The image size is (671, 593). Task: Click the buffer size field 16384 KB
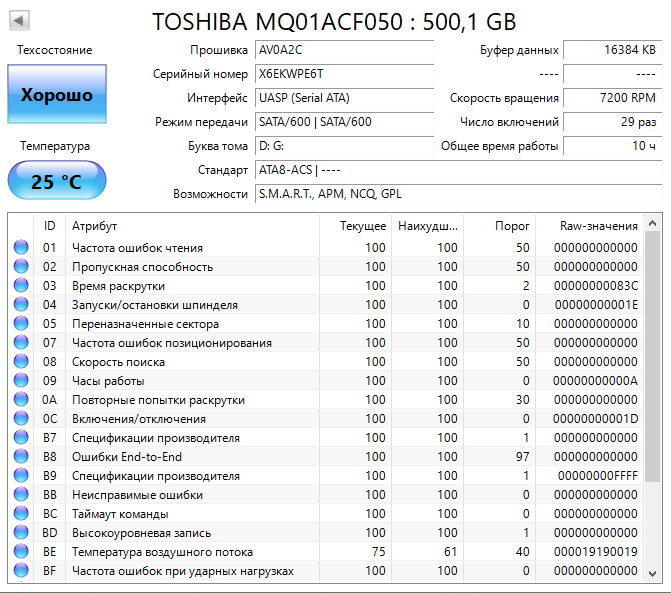pyautogui.click(x=612, y=50)
